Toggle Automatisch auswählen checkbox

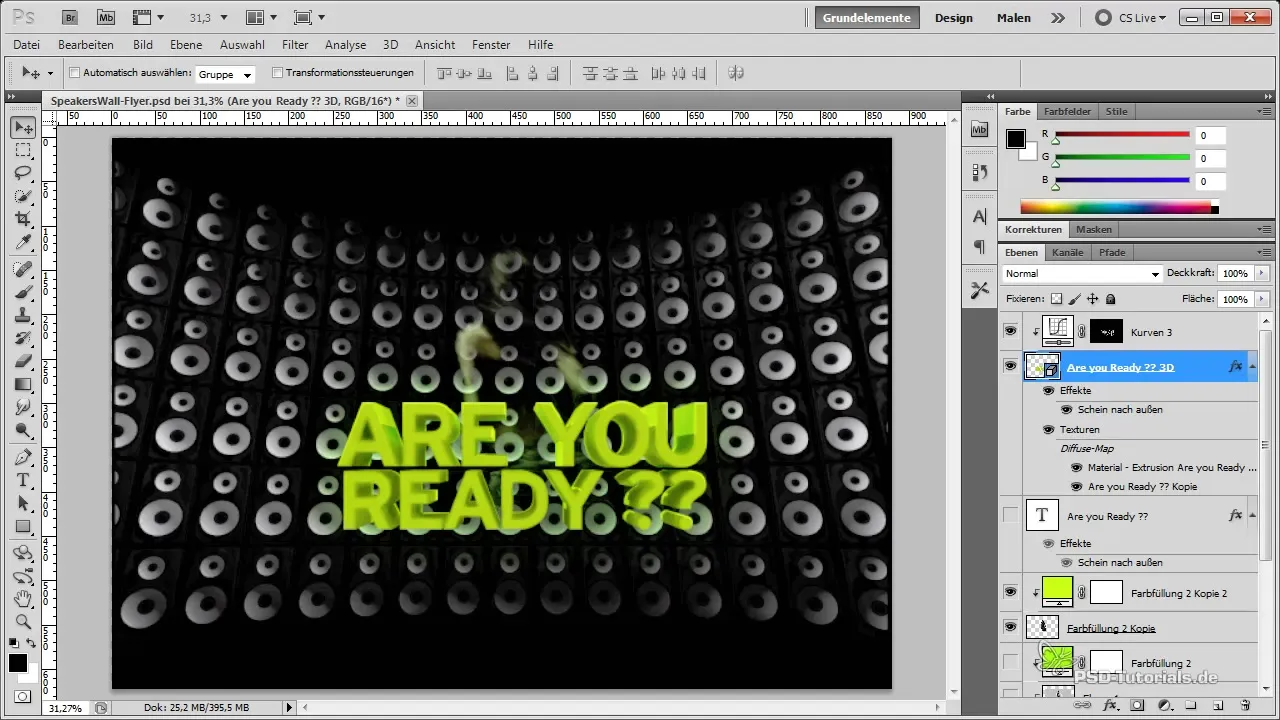tap(74, 73)
